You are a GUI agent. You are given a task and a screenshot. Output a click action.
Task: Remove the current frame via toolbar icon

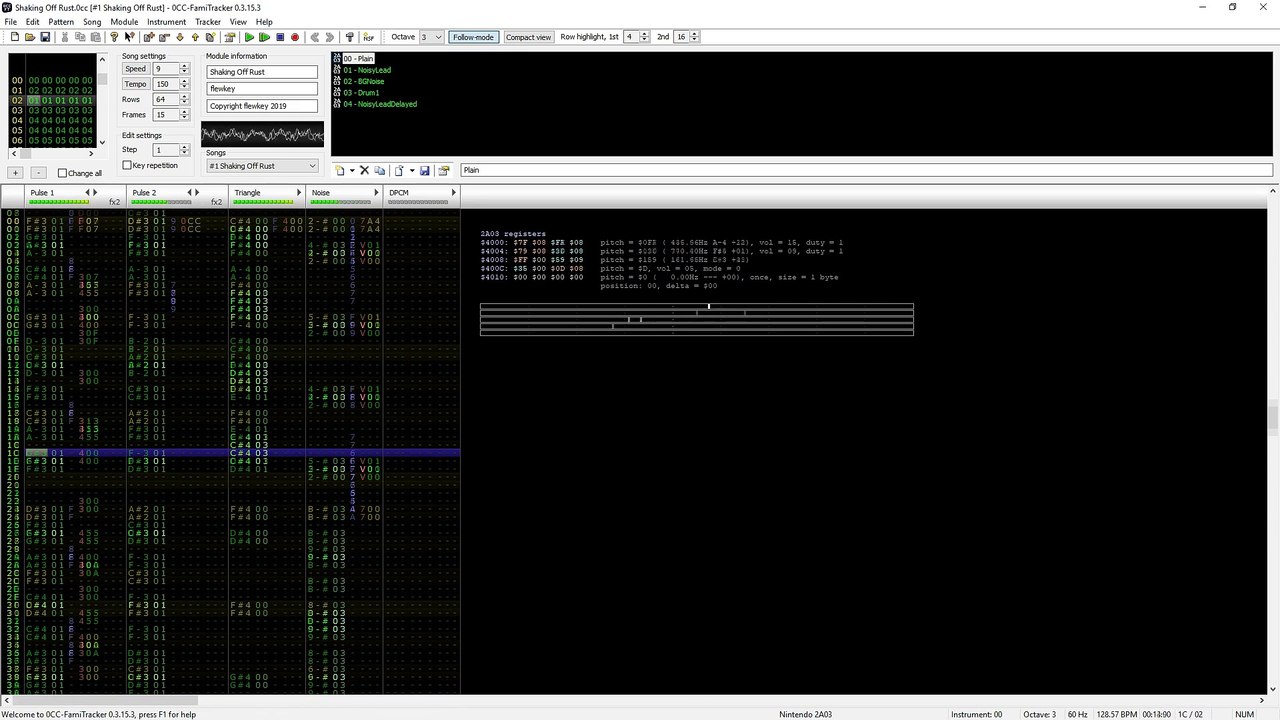[163, 37]
